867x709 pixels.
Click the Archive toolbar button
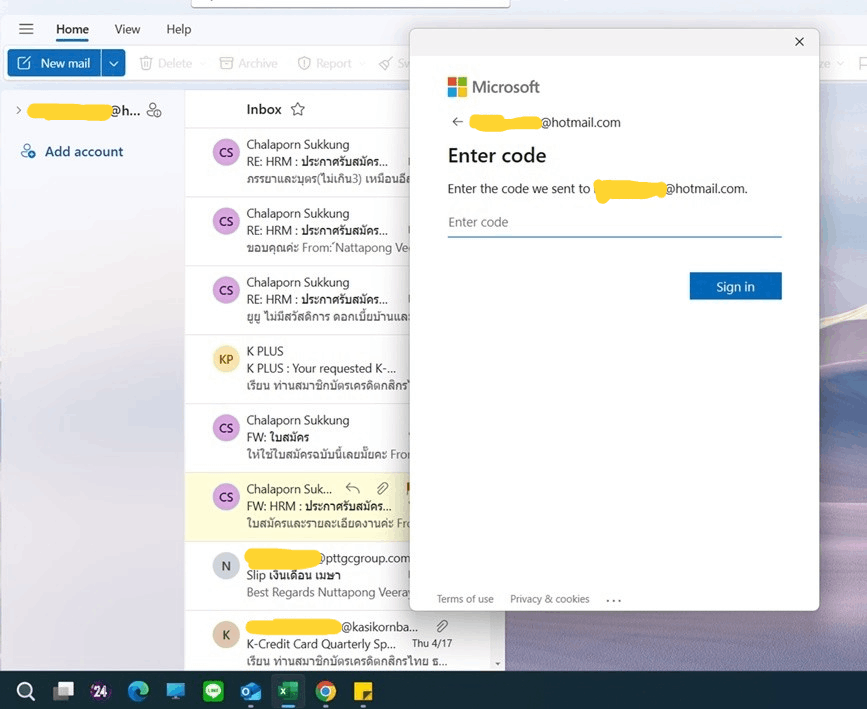click(x=248, y=63)
